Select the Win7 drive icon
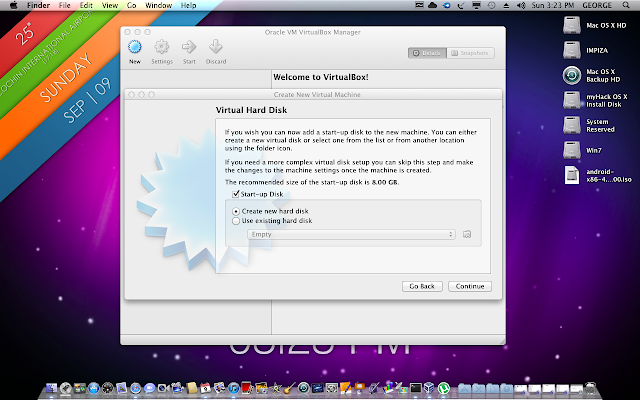This screenshot has width=640, height=400. click(x=571, y=150)
